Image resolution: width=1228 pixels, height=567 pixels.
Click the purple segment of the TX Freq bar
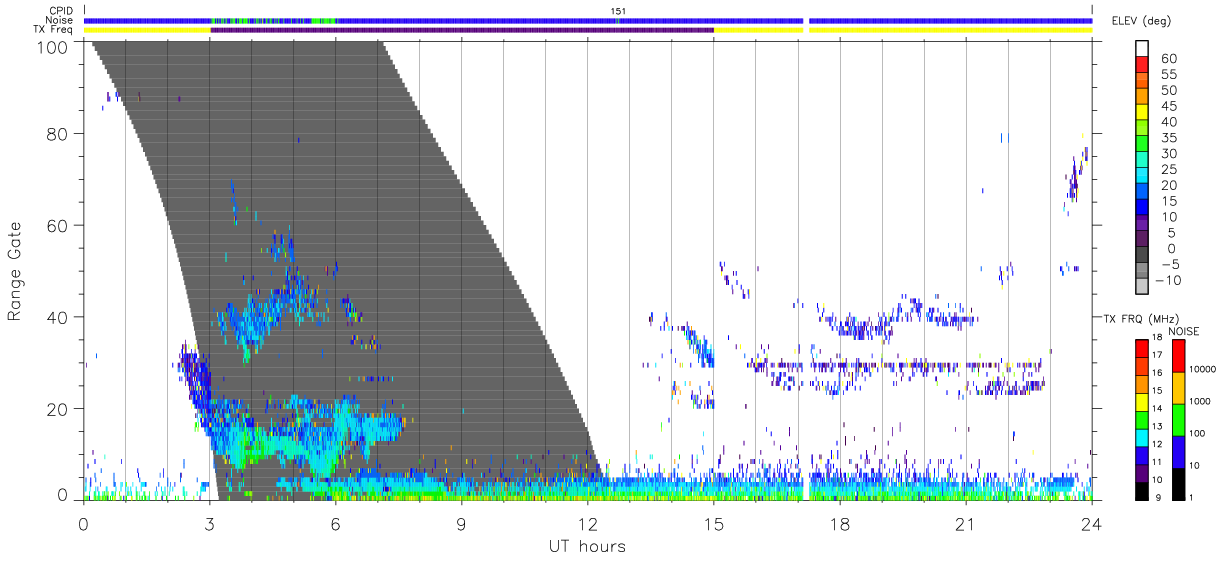pos(462,30)
